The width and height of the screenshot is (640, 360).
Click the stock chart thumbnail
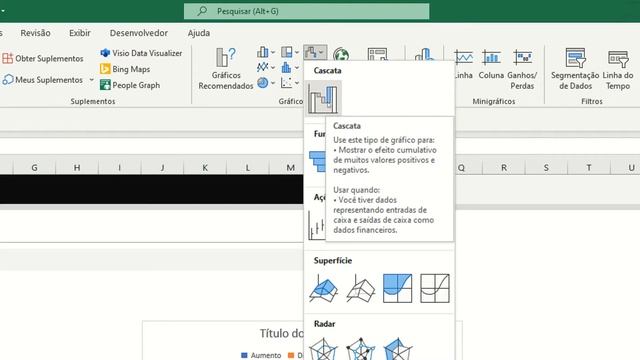click(317, 224)
